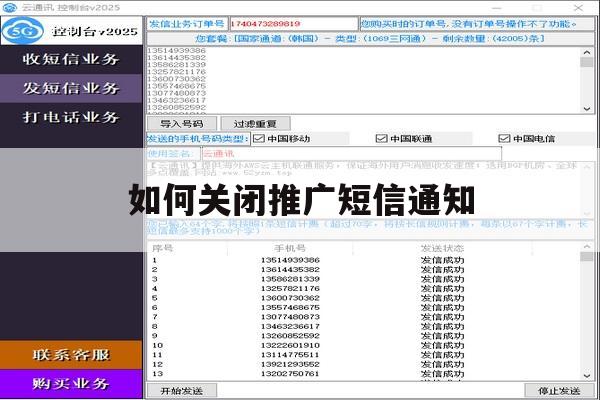Click the 使用签名 input field
The height and width of the screenshot is (400, 600).
(x=352, y=154)
